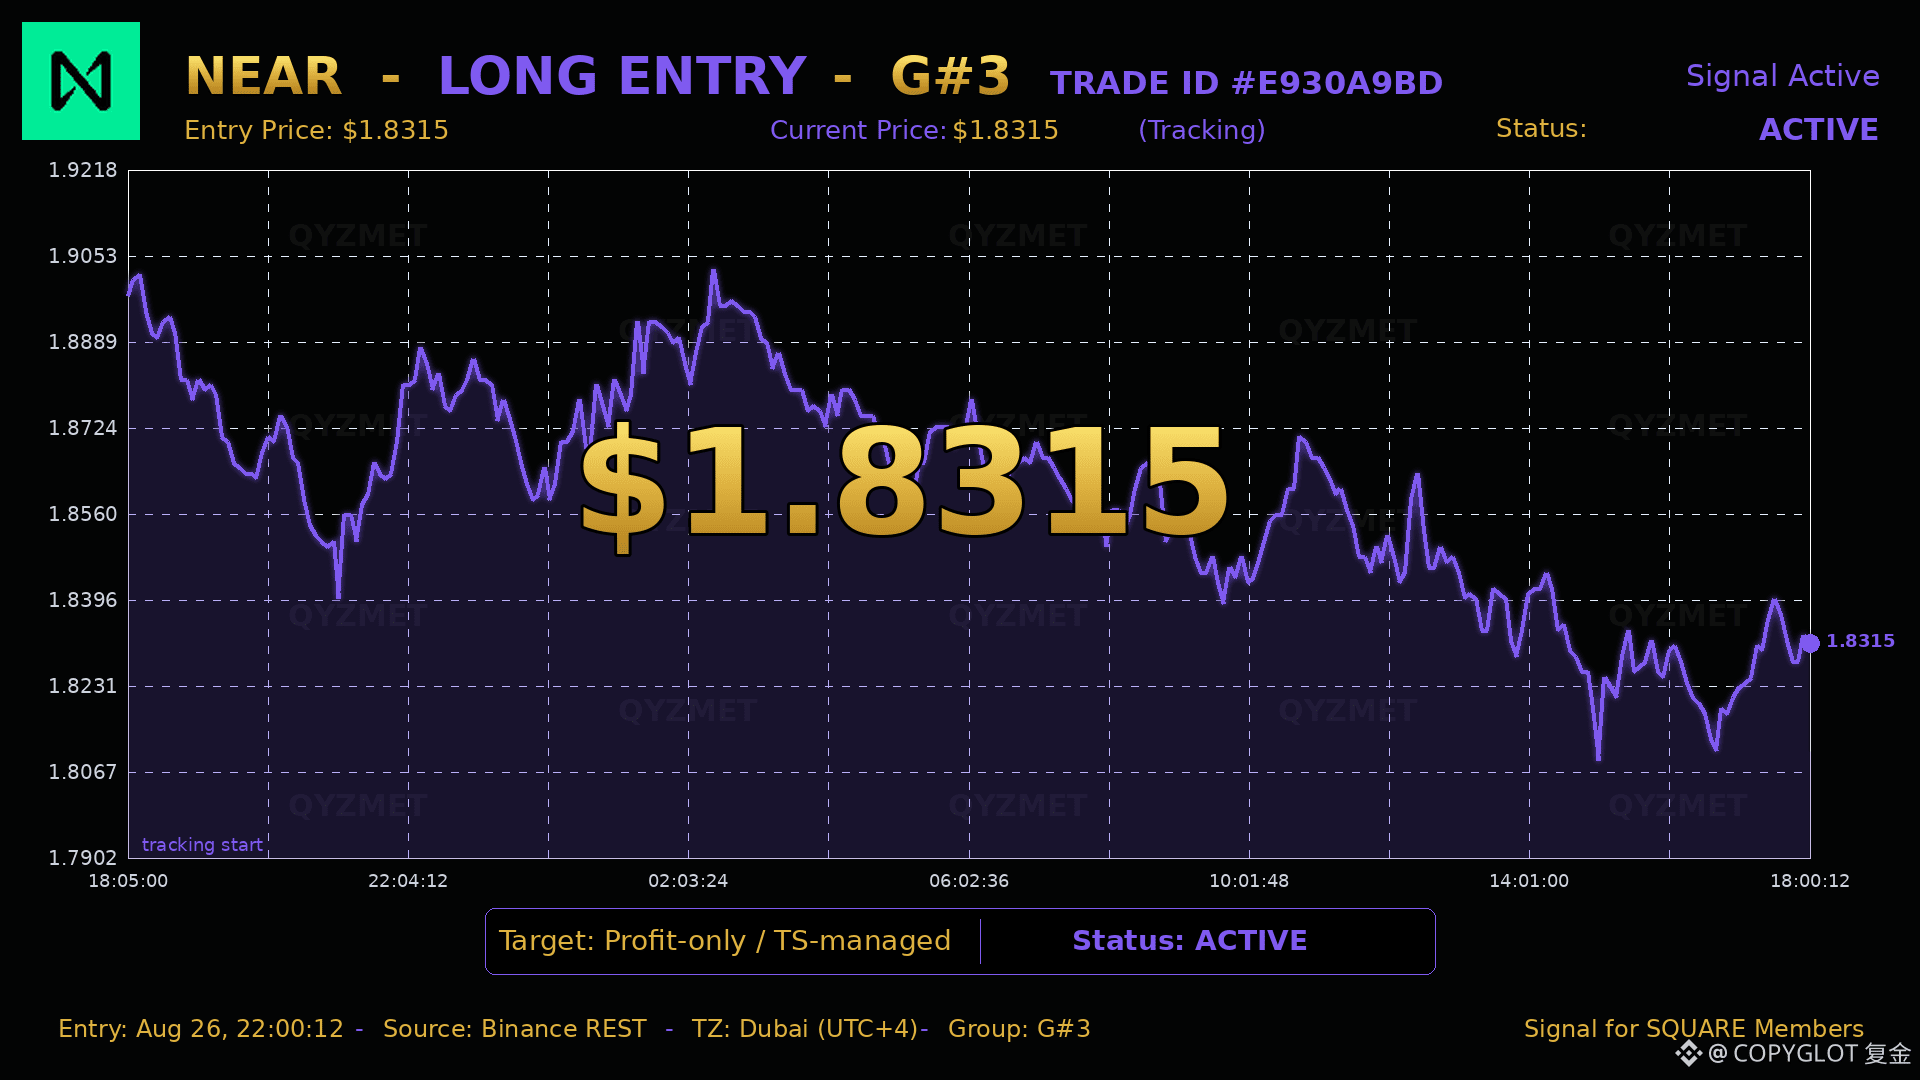Click the 'Entry Price: $1.8315' text
This screenshot has height=1080, width=1920.
point(316,130)
